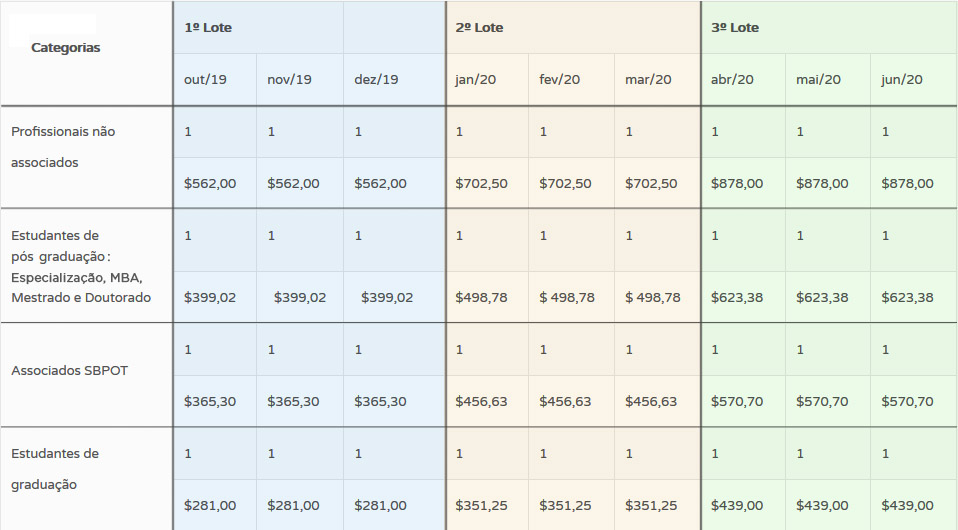Select the 1º Lote header cell
This screenshot has width=958, height=530.
pyautogui.click(x=208, y=28)
